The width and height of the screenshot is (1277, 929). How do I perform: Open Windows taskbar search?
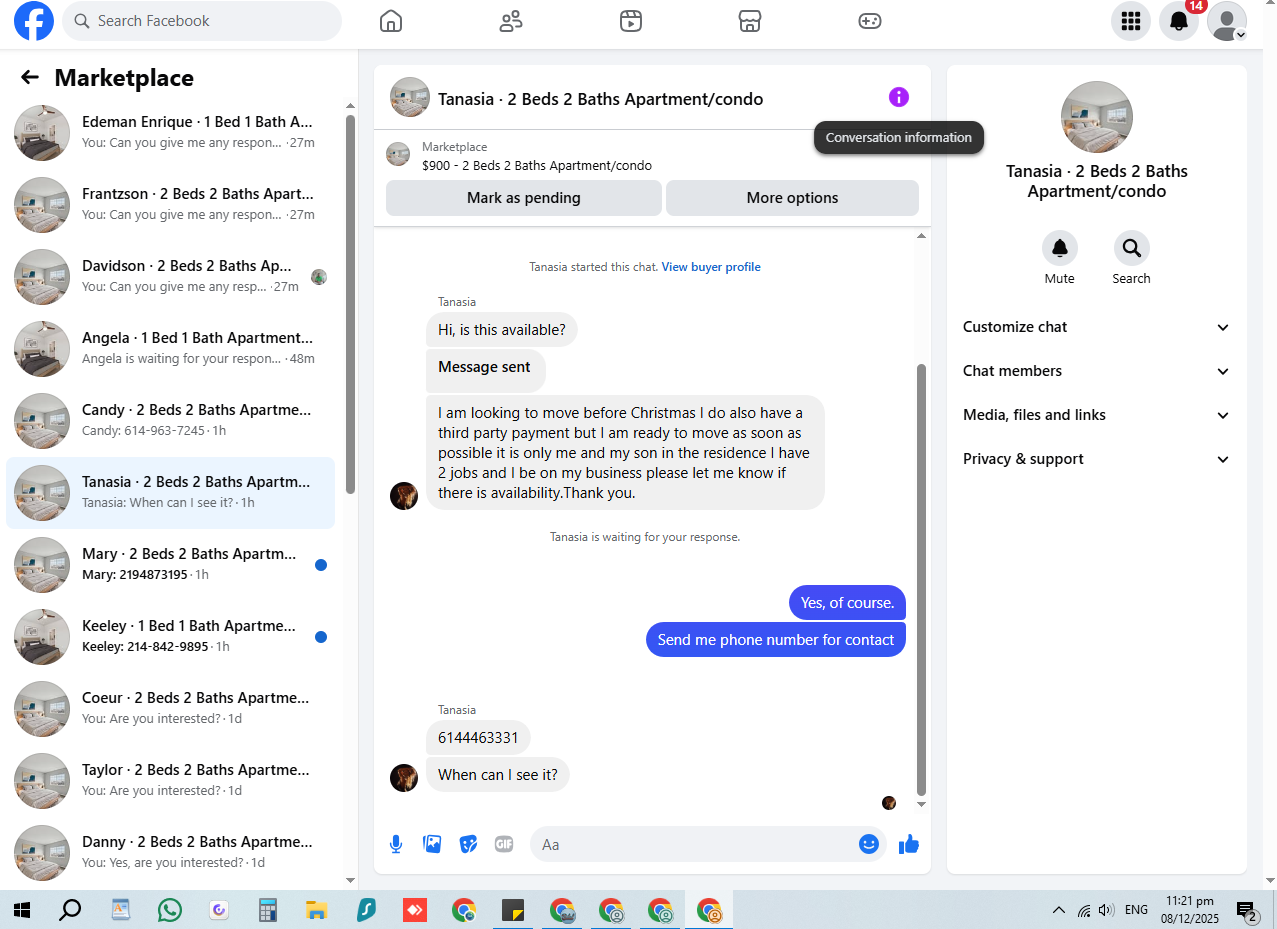click(70, 910)
